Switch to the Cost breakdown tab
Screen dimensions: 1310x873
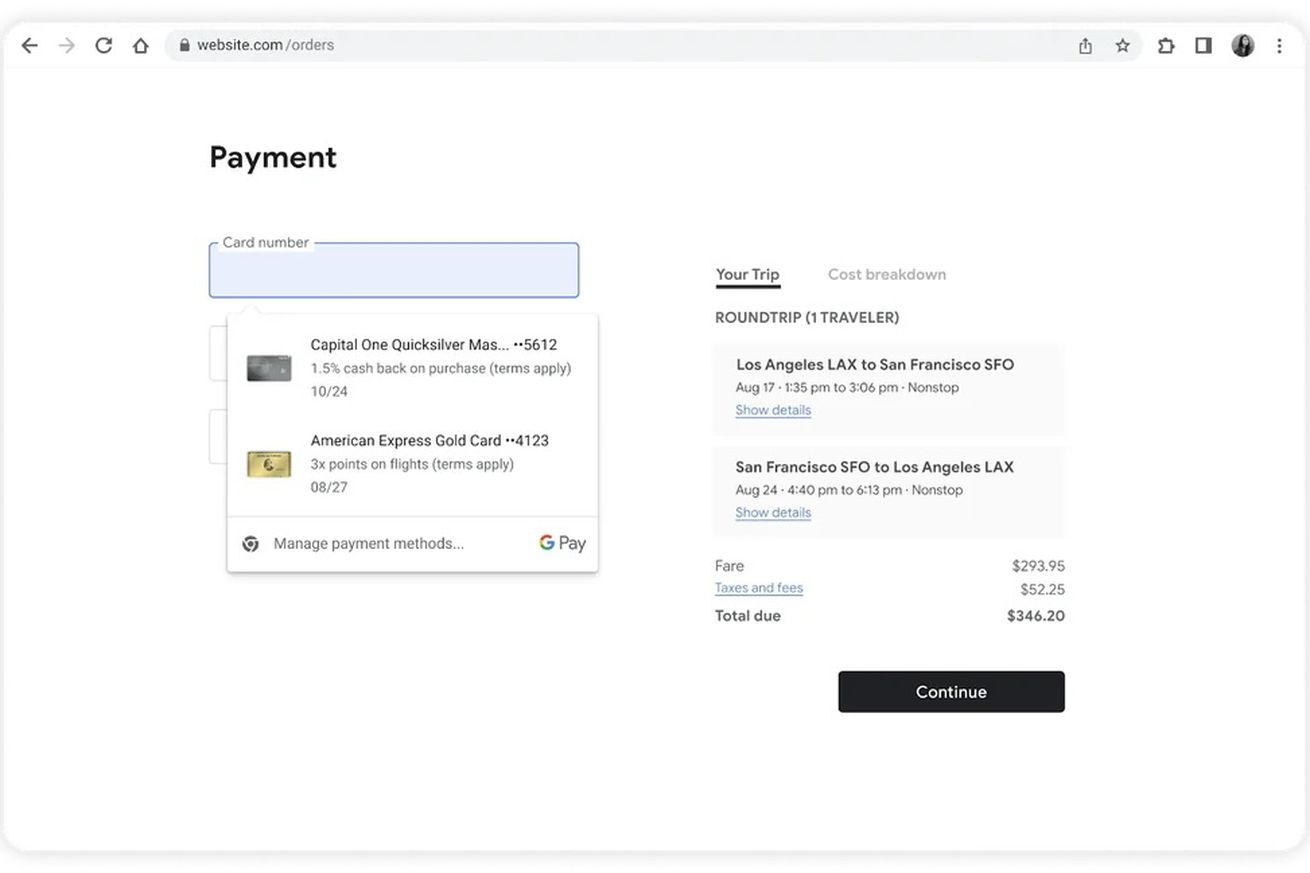tap(886, 274)
